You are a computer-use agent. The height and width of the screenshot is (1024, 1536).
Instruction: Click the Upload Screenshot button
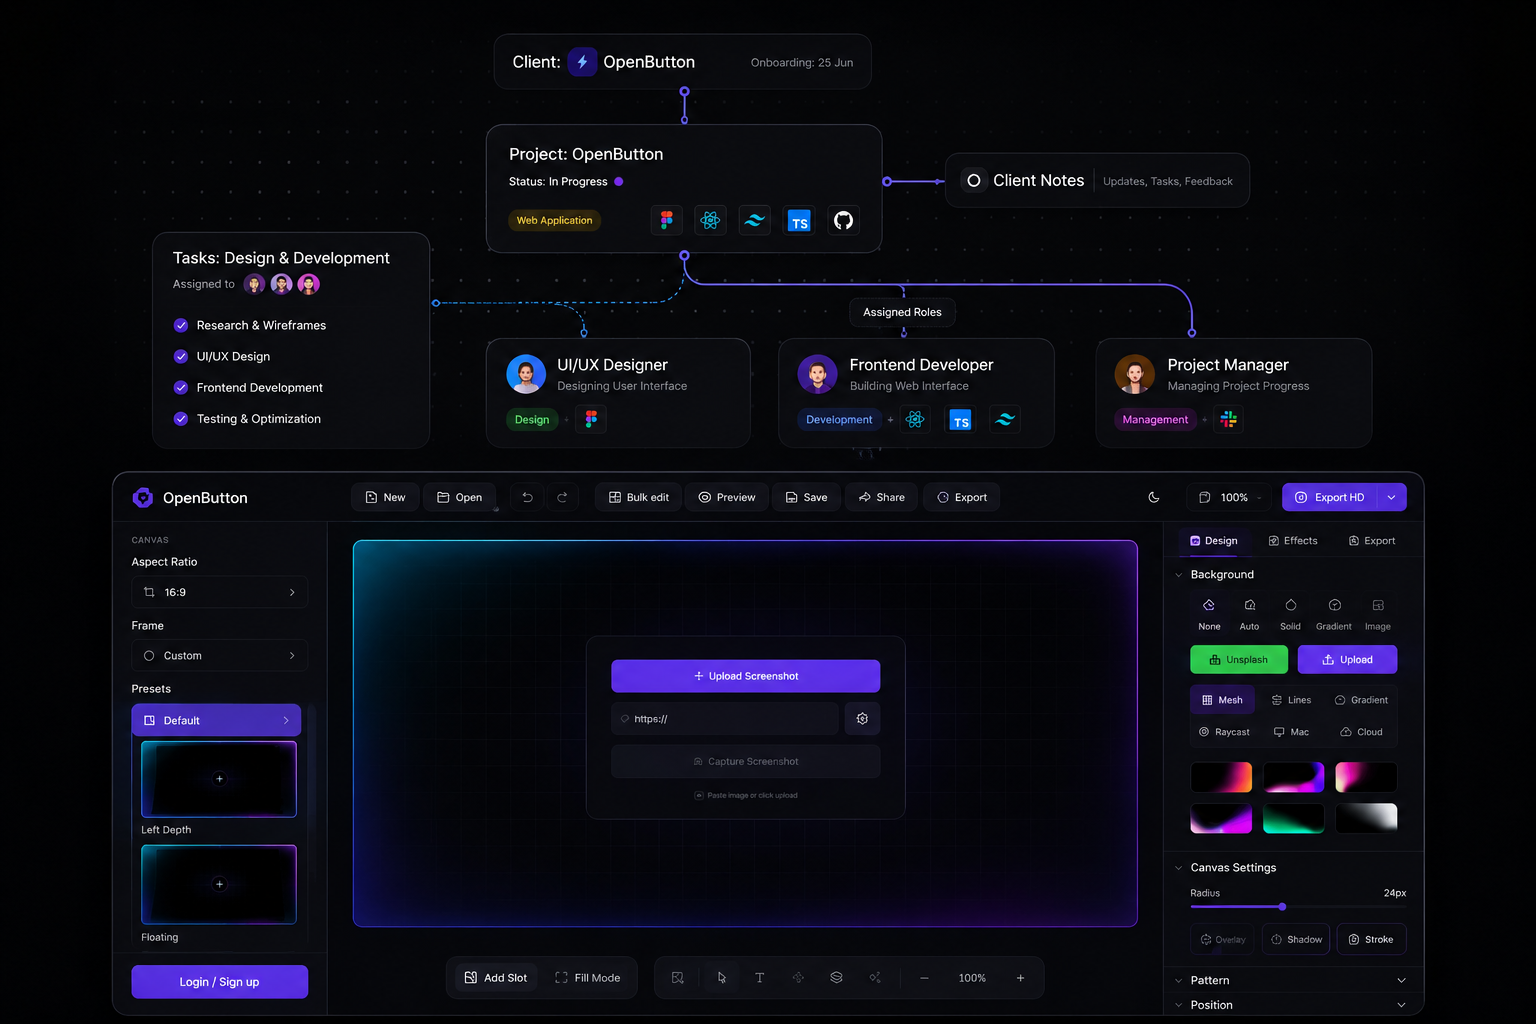coord(746,676)
